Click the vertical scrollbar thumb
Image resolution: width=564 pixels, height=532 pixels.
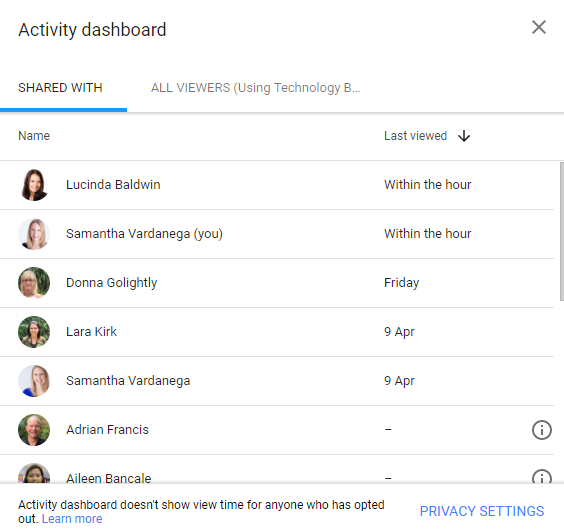pyautogui.click(x=562, y=231)
